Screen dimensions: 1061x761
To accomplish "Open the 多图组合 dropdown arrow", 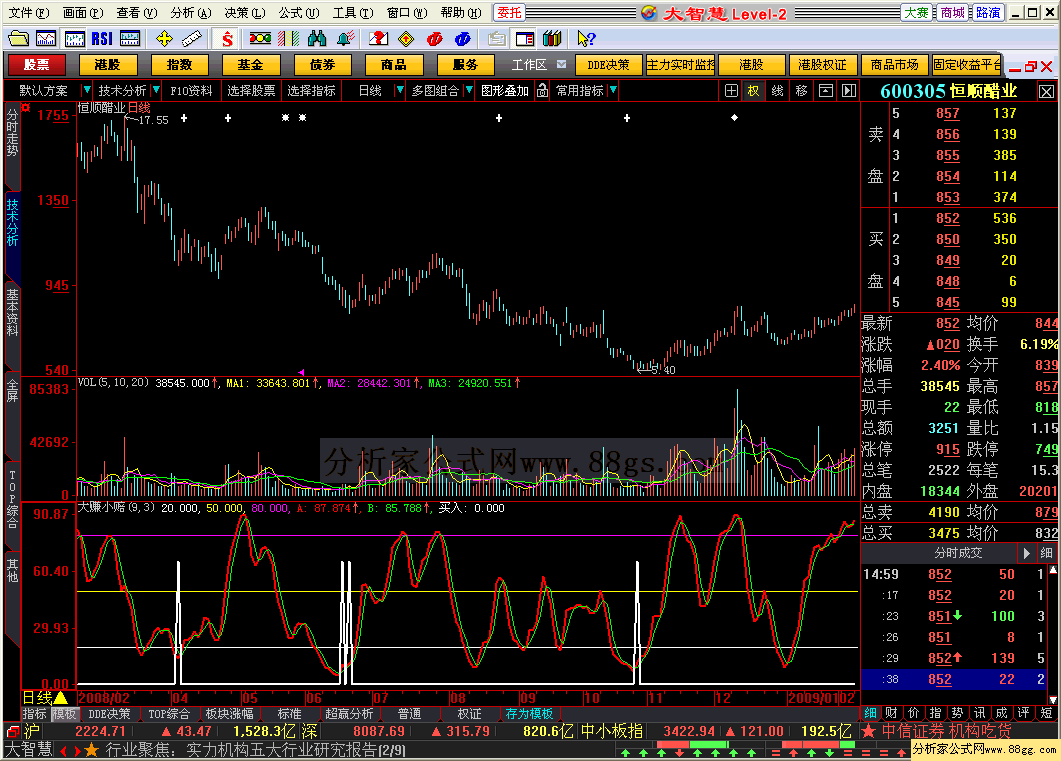I will click(468, 90).
